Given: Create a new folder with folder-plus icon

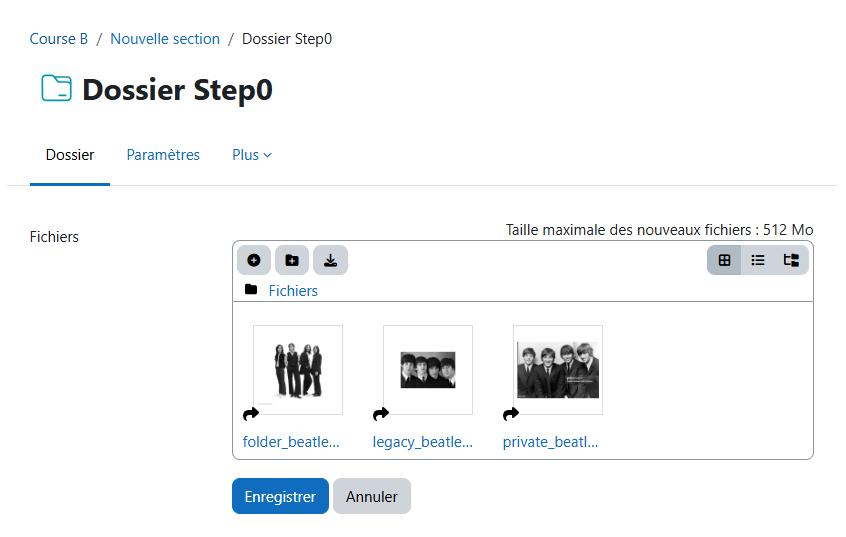Looking at the screenshot, I should pyautogui.click(x=292, y=261).
